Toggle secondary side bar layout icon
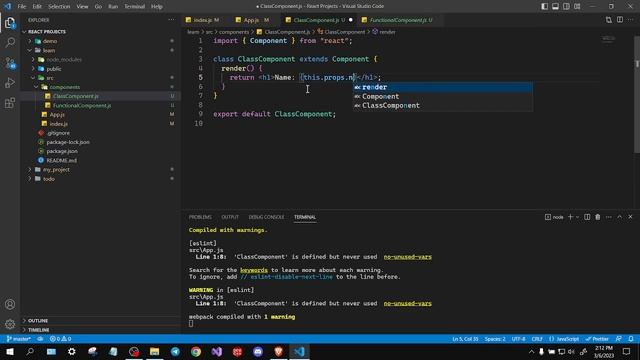Screen dimensions: 640x360 click(x=566, y=6)
